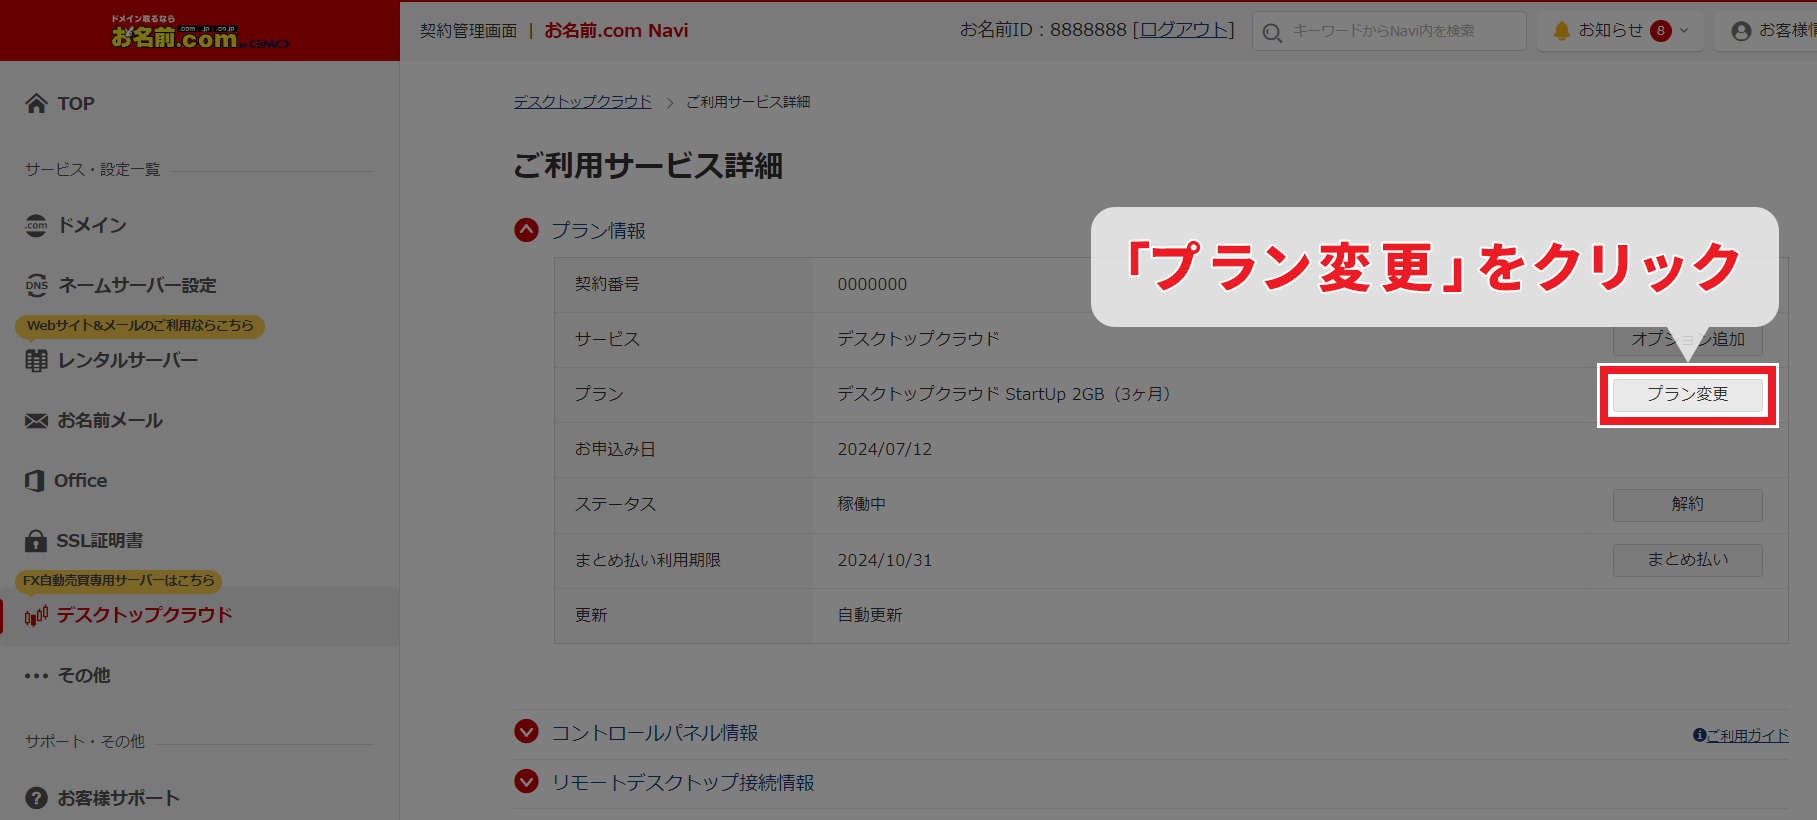
Task: Click the デスクトップクラウド chart icon
Action: click(x=36, y=616)
